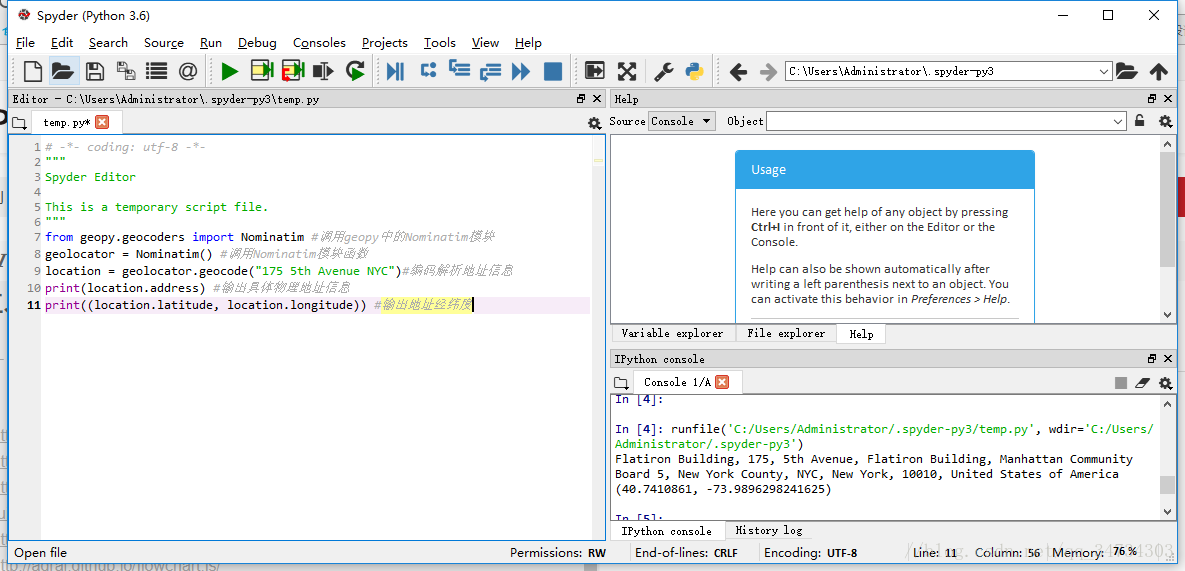Maximize the current pane icon
The image size is (1185, 571).
coord(595,71)
